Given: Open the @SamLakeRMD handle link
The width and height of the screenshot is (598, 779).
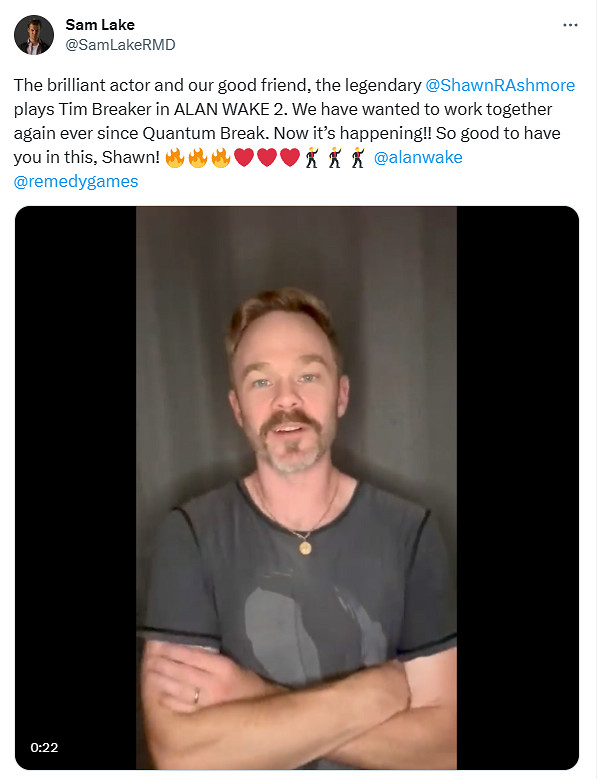Looking at the screenshot, I should pos(120,45).
